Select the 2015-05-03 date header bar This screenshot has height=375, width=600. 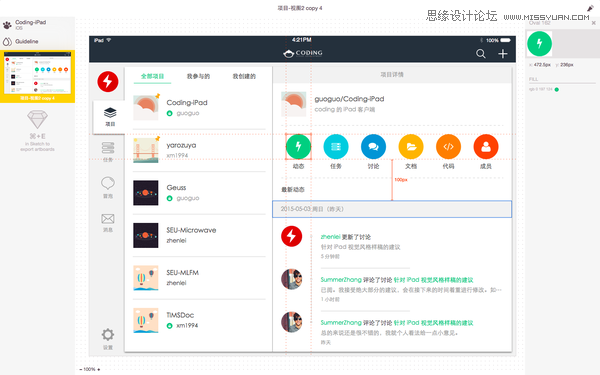[392, 209]
